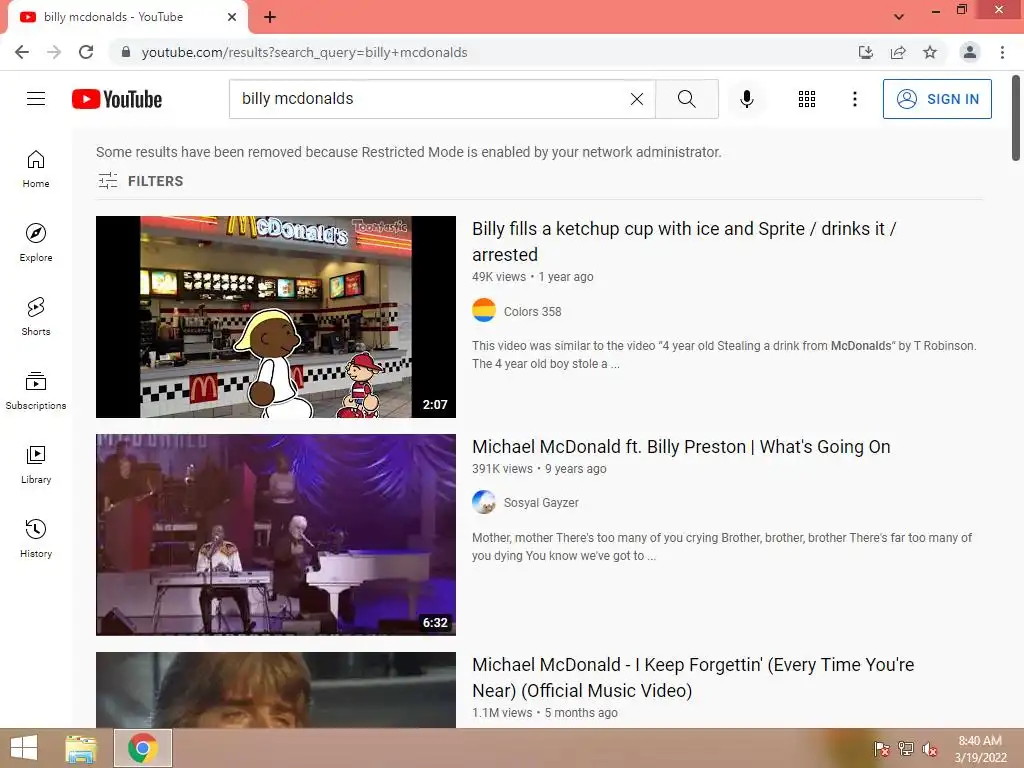The image size is (1024, 768).
Task: Click description starting 'Mother, mother There's too many'
Action: [x=722, y=547]
